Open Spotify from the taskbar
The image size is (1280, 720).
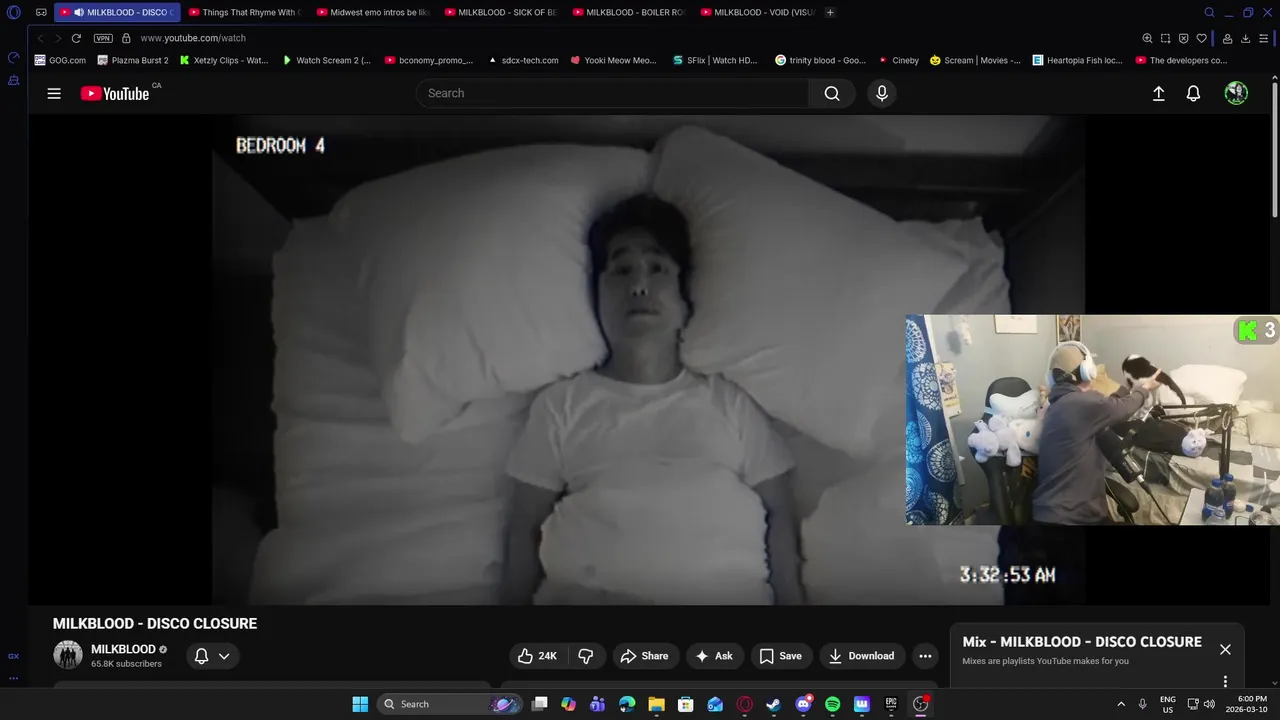[x=832, y=704]
